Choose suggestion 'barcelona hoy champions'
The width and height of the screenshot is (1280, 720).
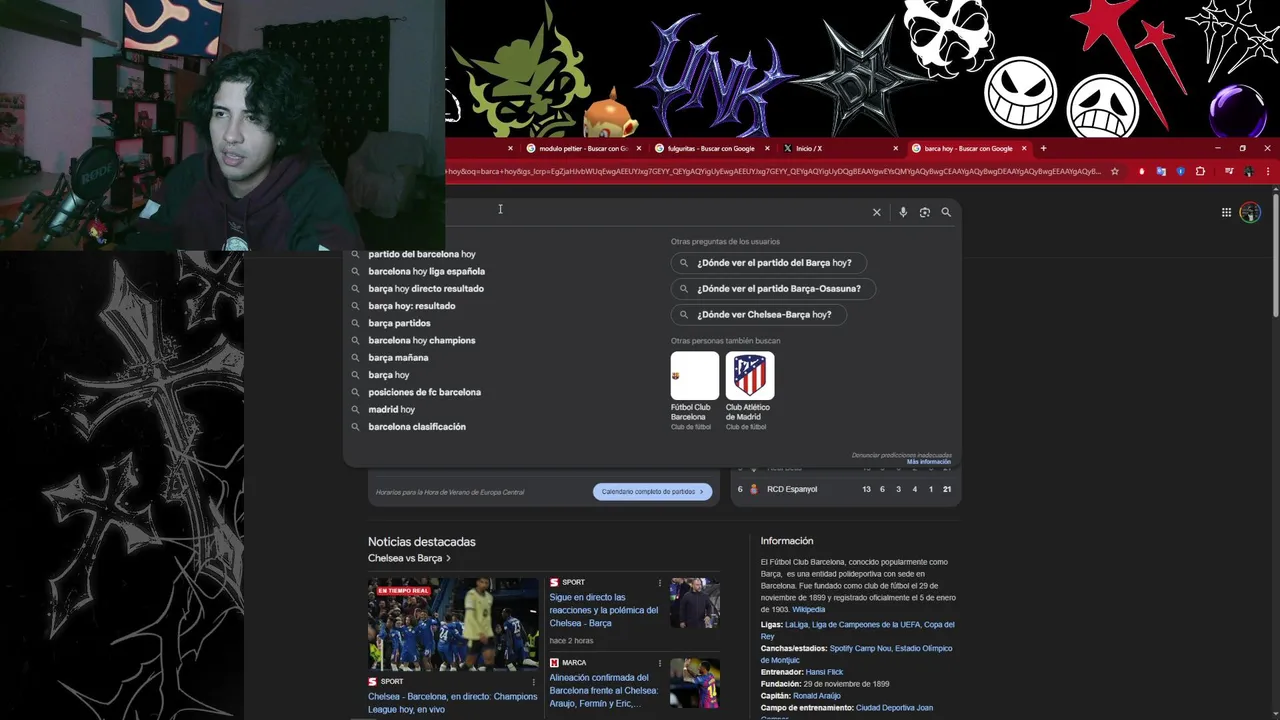tap(421, 340)
